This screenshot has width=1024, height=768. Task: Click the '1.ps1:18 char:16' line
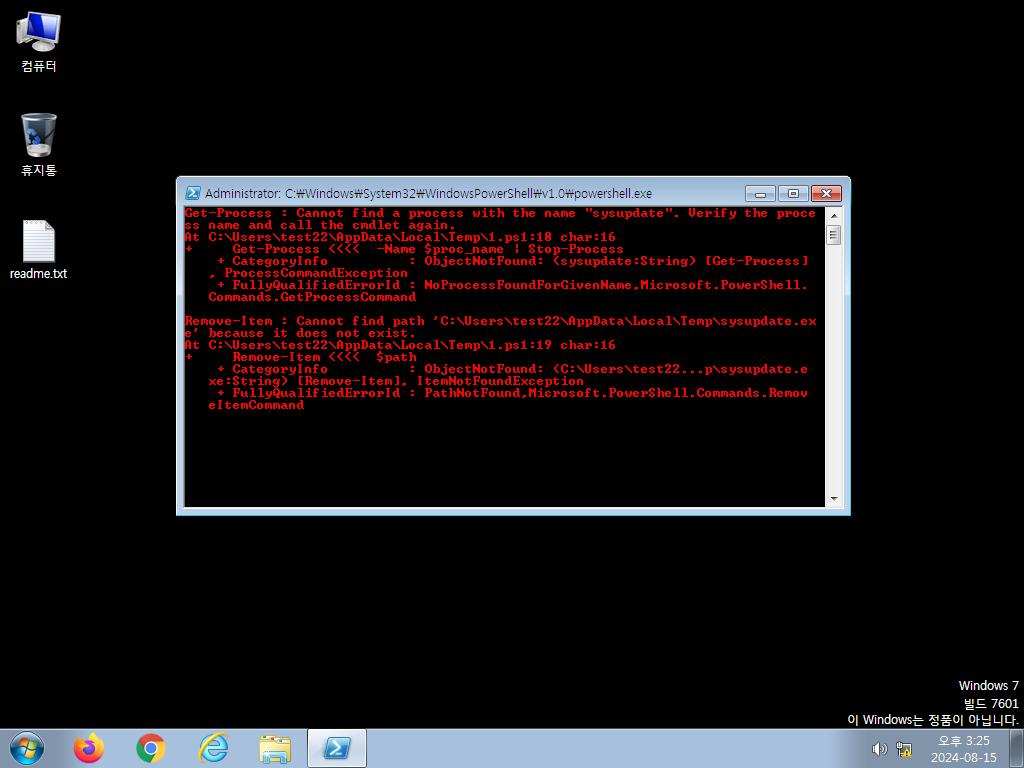pos(400,237)
